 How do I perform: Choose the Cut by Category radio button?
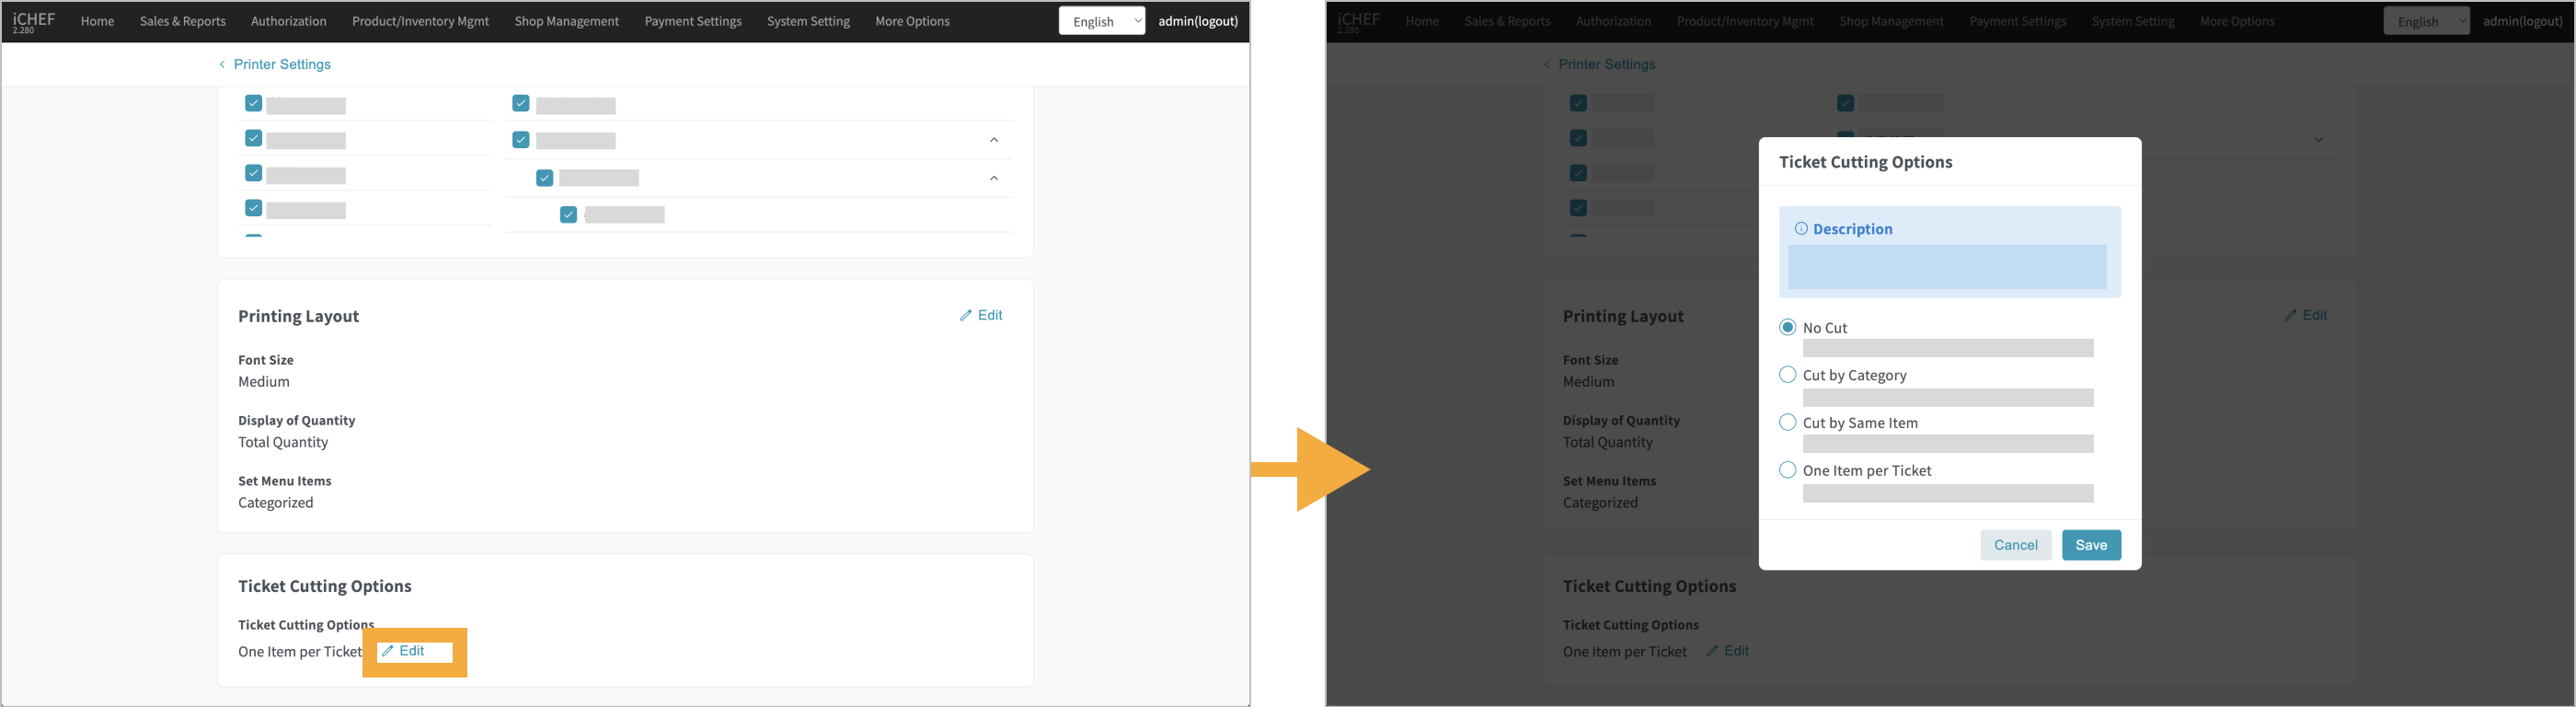1788,375
